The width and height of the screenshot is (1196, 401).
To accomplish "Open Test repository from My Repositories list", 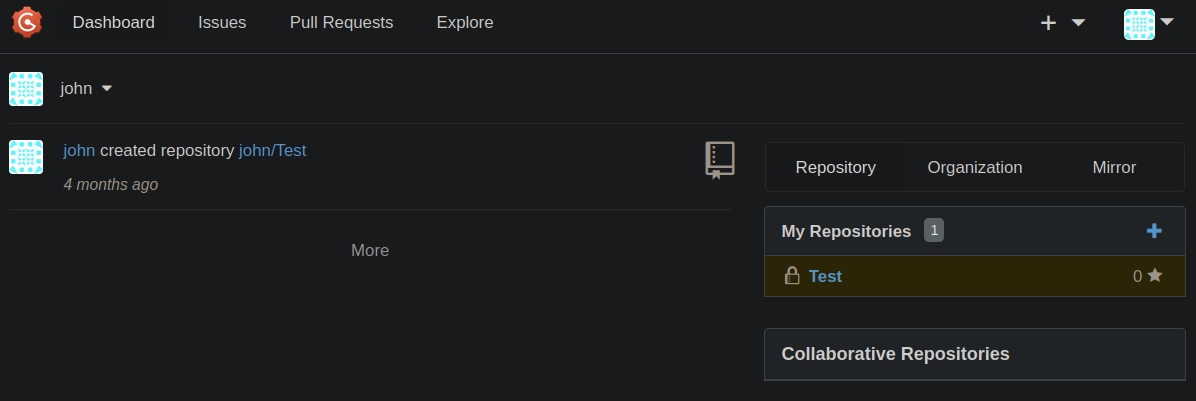I will click(x=825, y=276).
